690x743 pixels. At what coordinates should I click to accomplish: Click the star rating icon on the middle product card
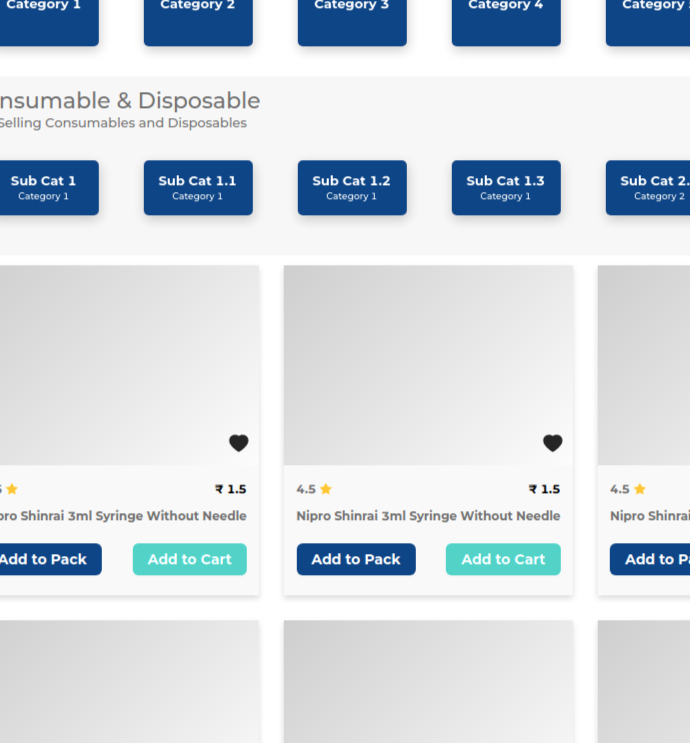[326, 489]
